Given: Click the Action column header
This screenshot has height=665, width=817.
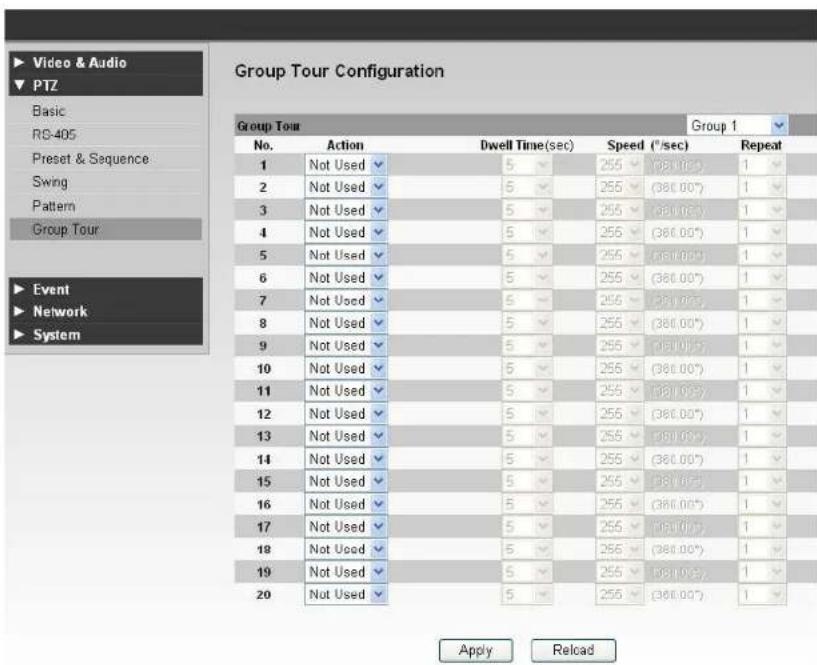Looking at the screenshot, I should tap(345, 145).
